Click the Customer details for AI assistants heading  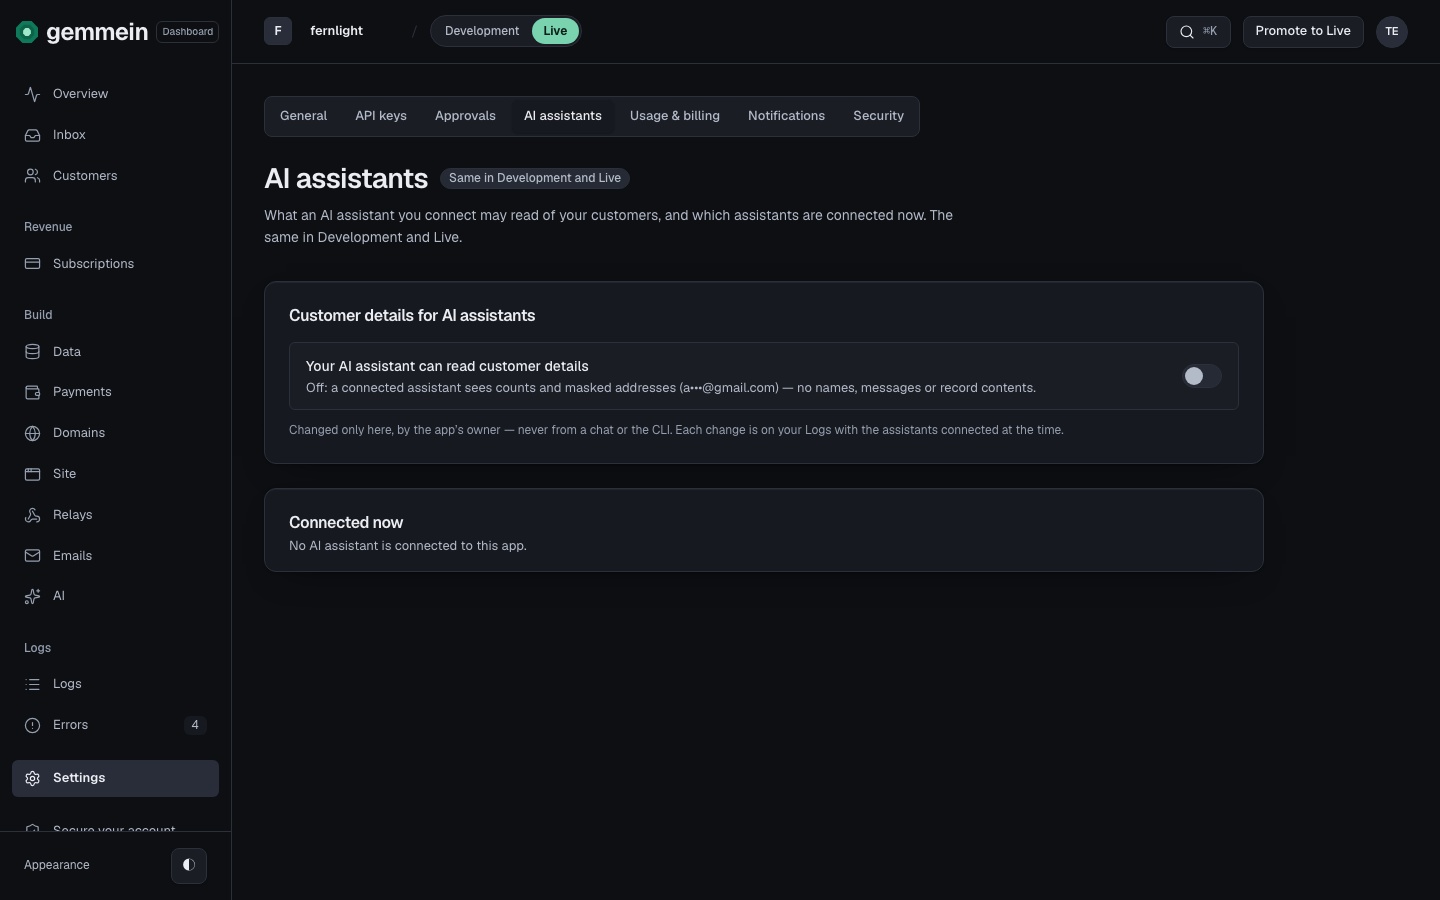pos(412,315)
